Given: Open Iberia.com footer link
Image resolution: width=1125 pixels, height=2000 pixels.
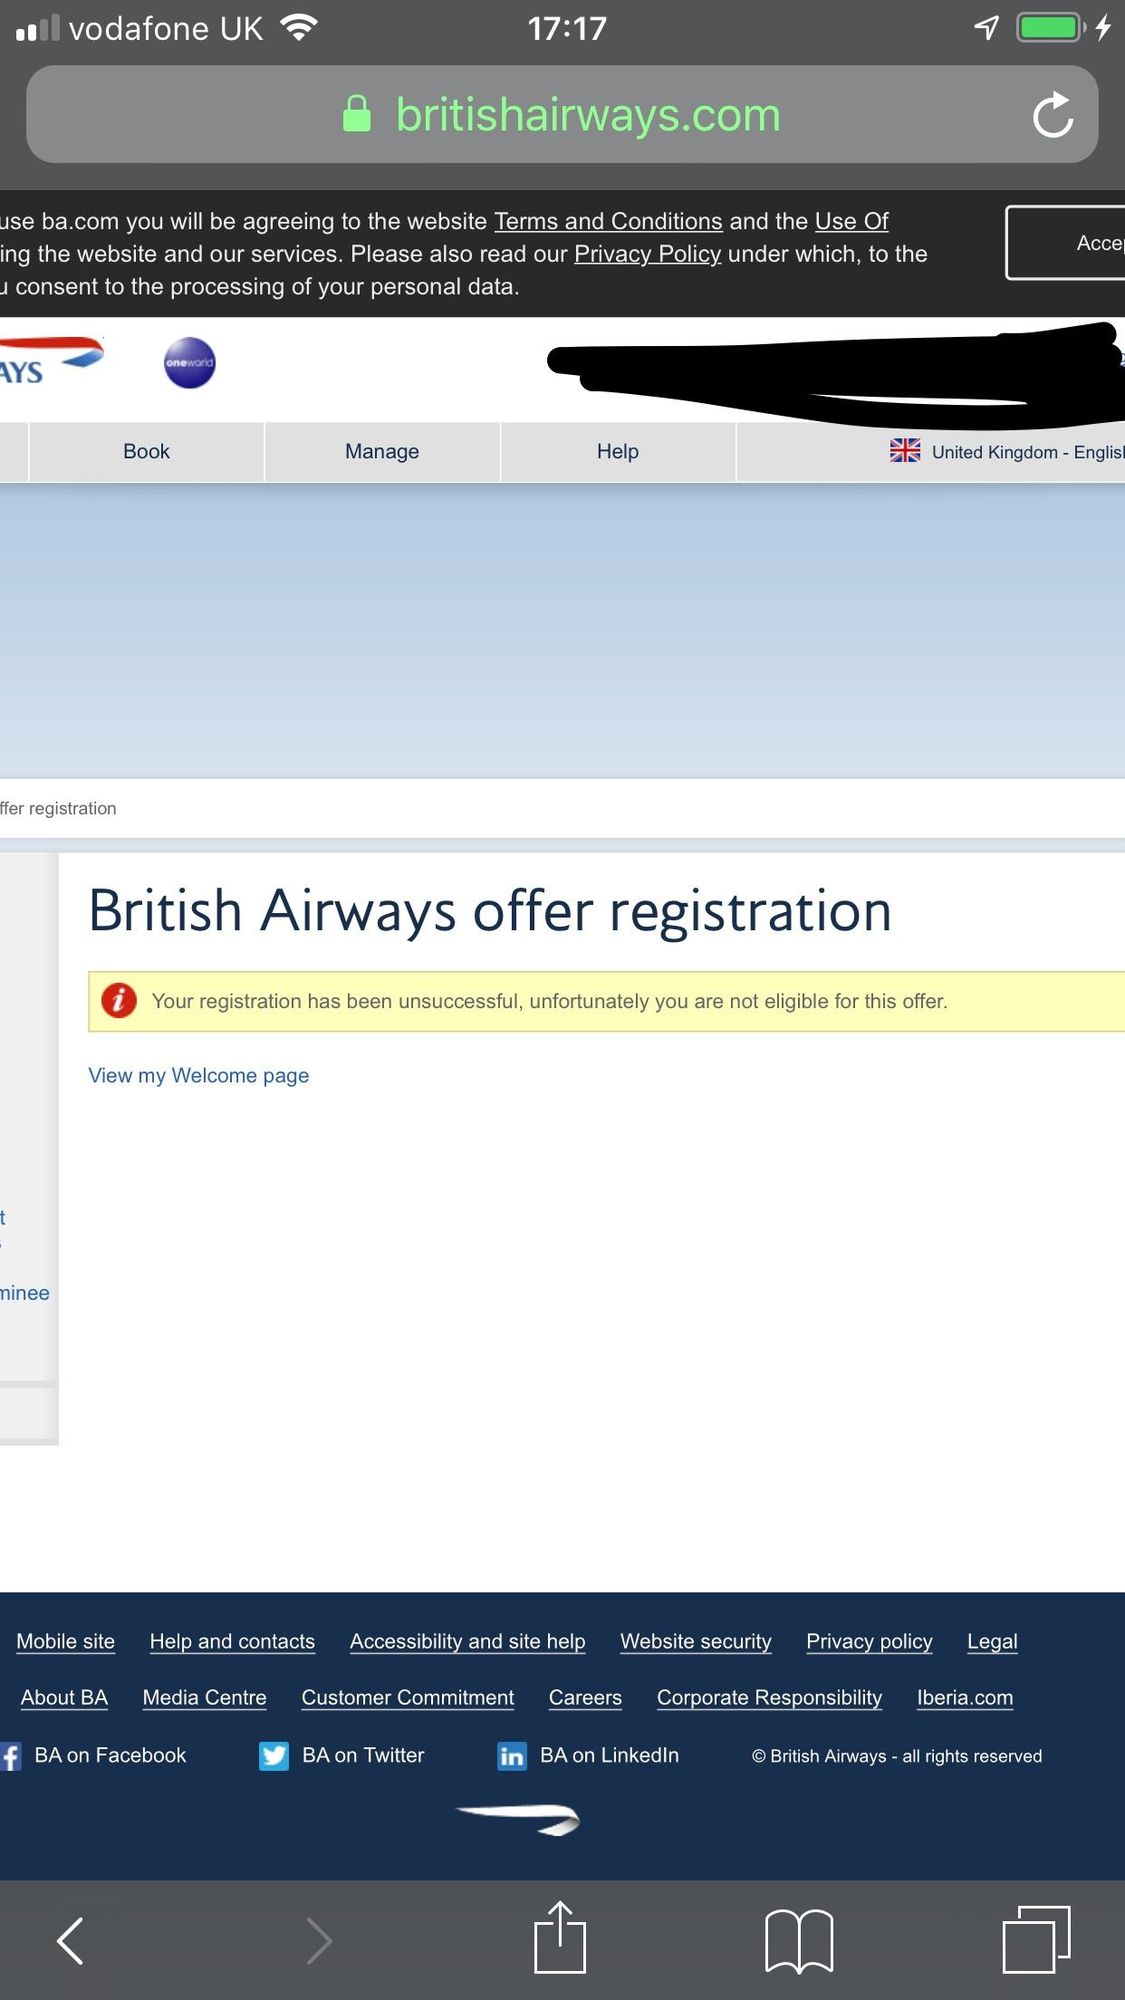Looking at the screenshot, I should (965, 1697).
